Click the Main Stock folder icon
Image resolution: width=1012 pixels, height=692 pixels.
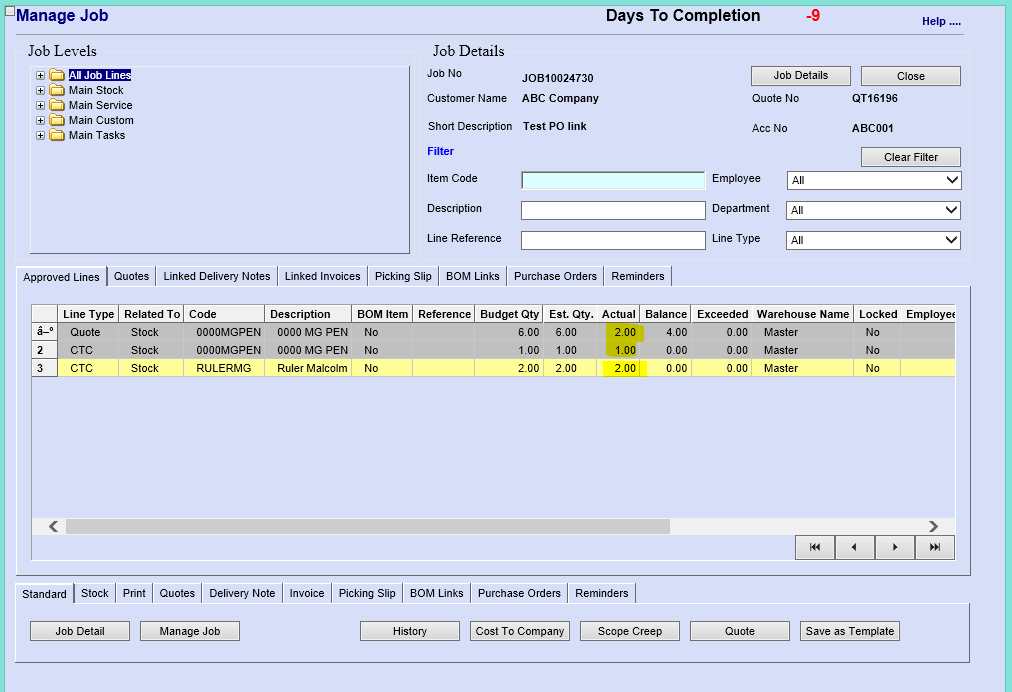click(57, 90)
